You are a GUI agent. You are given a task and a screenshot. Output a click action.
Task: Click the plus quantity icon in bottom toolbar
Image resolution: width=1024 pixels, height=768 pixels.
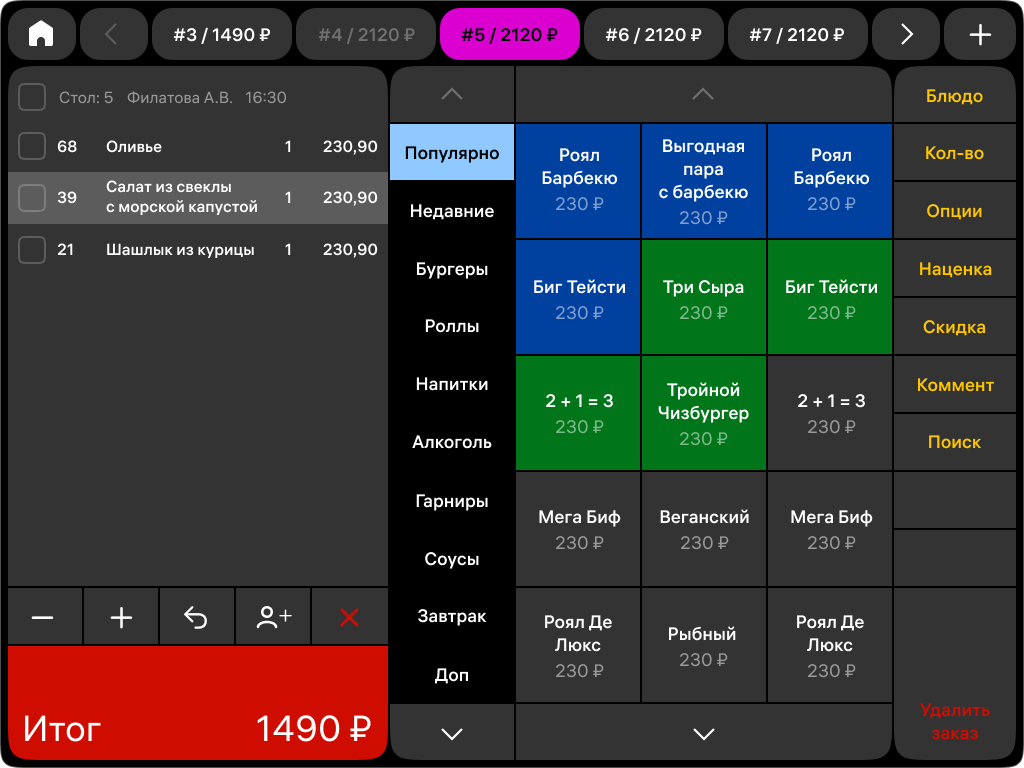click(x=120, y=617)
